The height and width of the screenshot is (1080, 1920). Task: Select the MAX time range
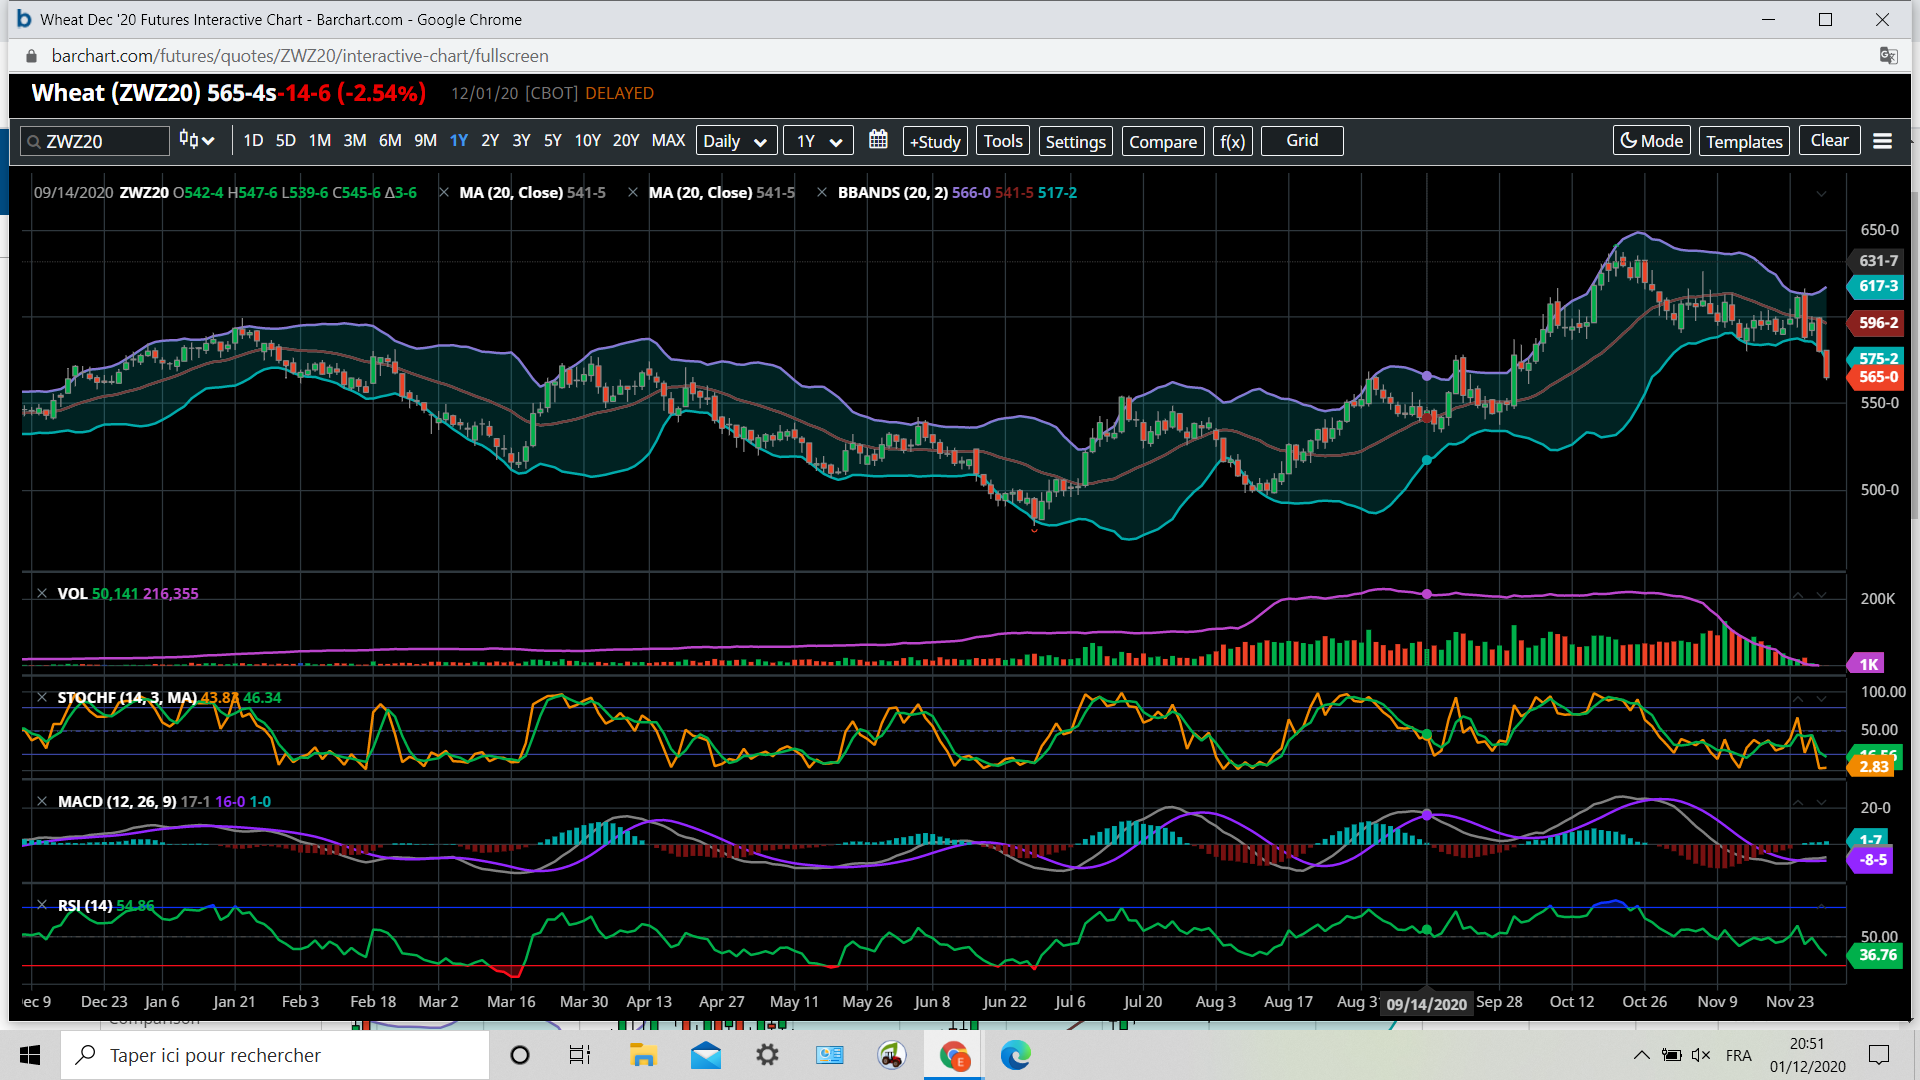pyautogui.click(x=668, y=141)
